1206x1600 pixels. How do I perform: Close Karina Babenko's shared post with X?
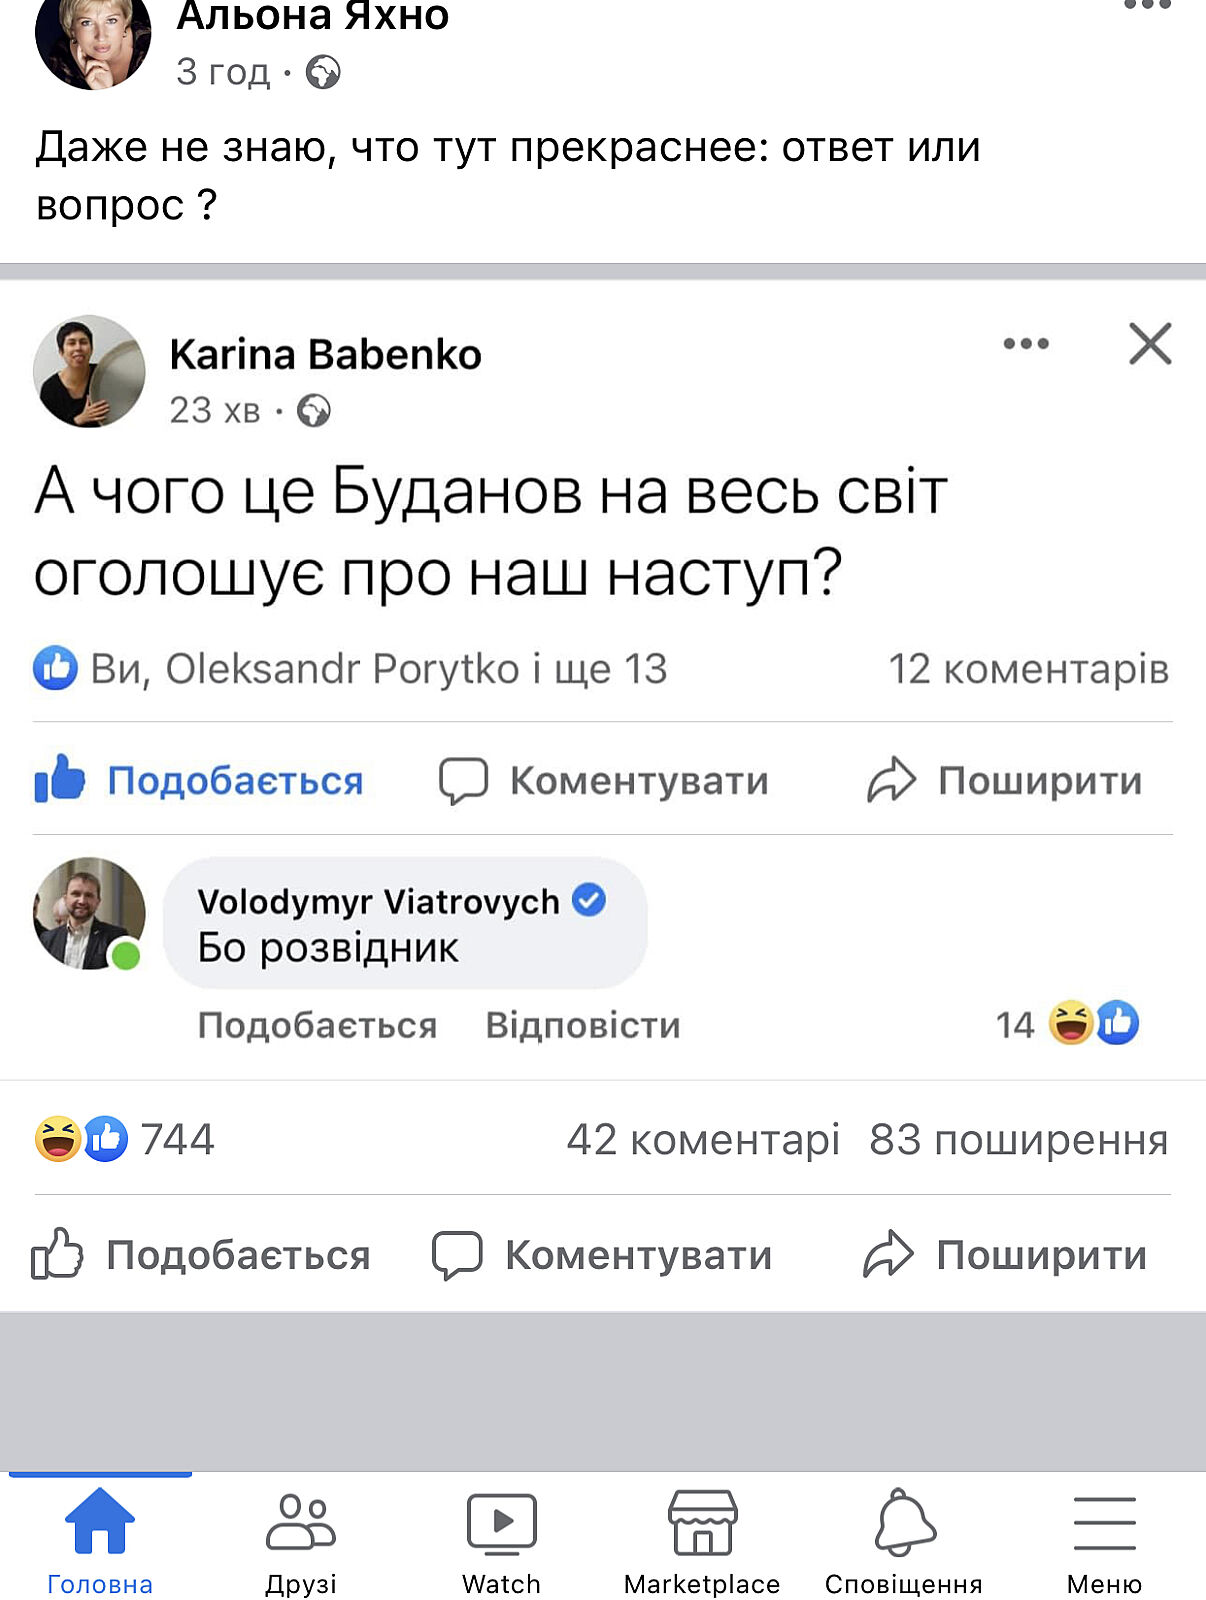tap(1150, 344)
